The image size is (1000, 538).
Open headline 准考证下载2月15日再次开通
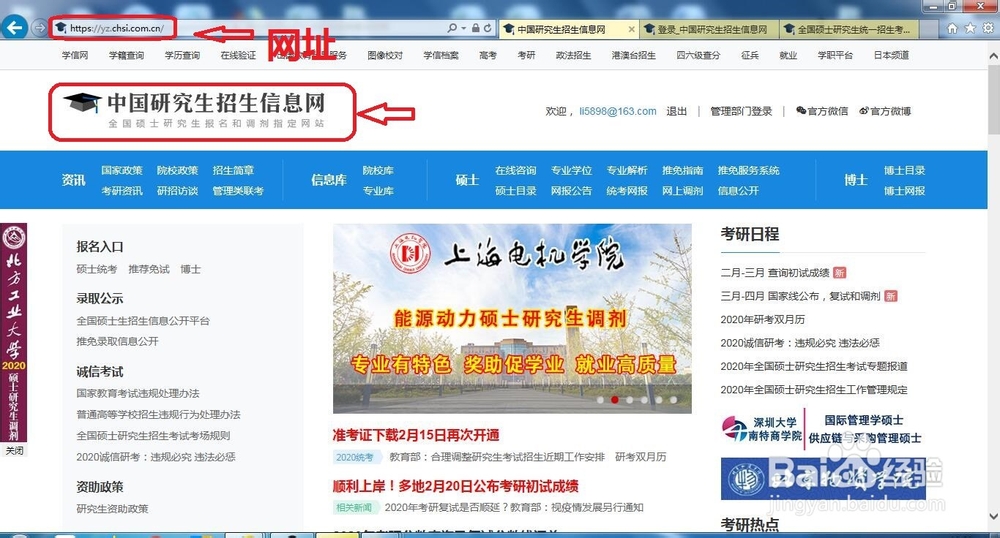pyautogui.click(x=416, y=435)
